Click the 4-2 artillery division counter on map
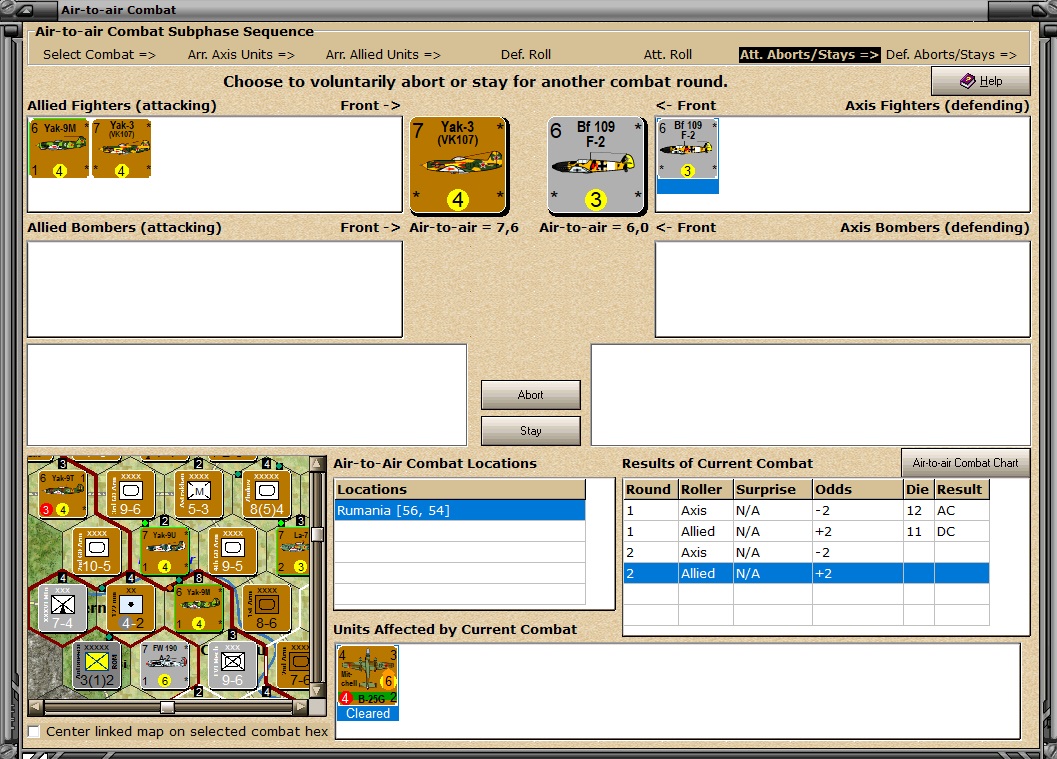The image size is (1057, 759). [131, 608]
